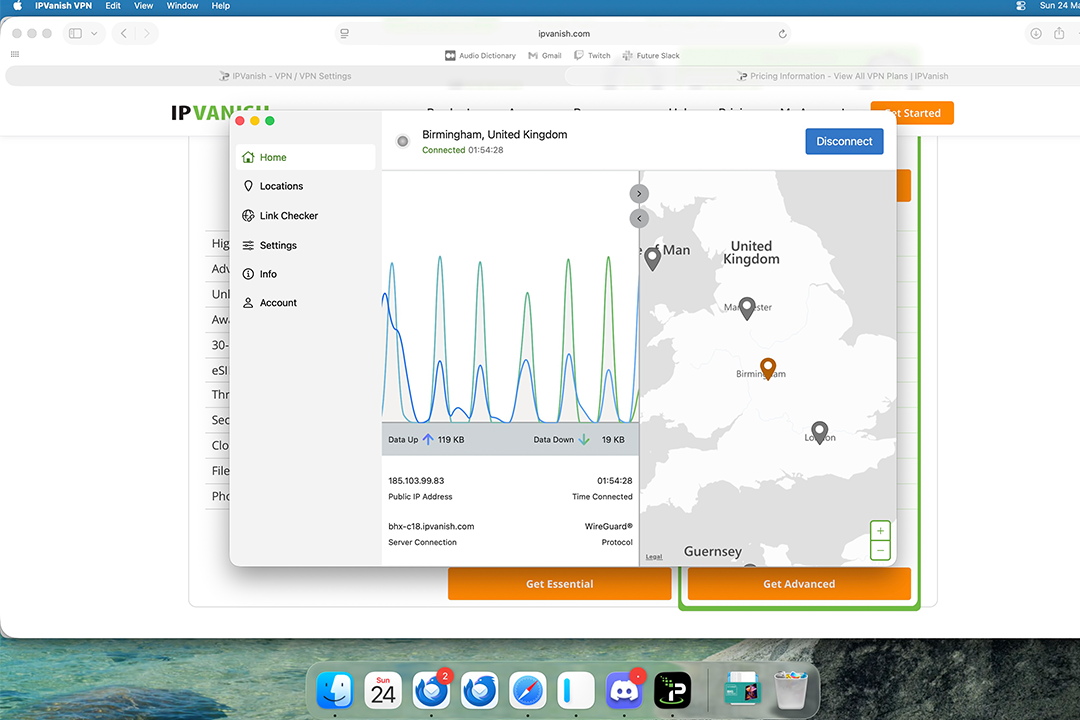1080x720 pixels.
Task: Open Safari from the Dock
Action: tap(528, 690)
